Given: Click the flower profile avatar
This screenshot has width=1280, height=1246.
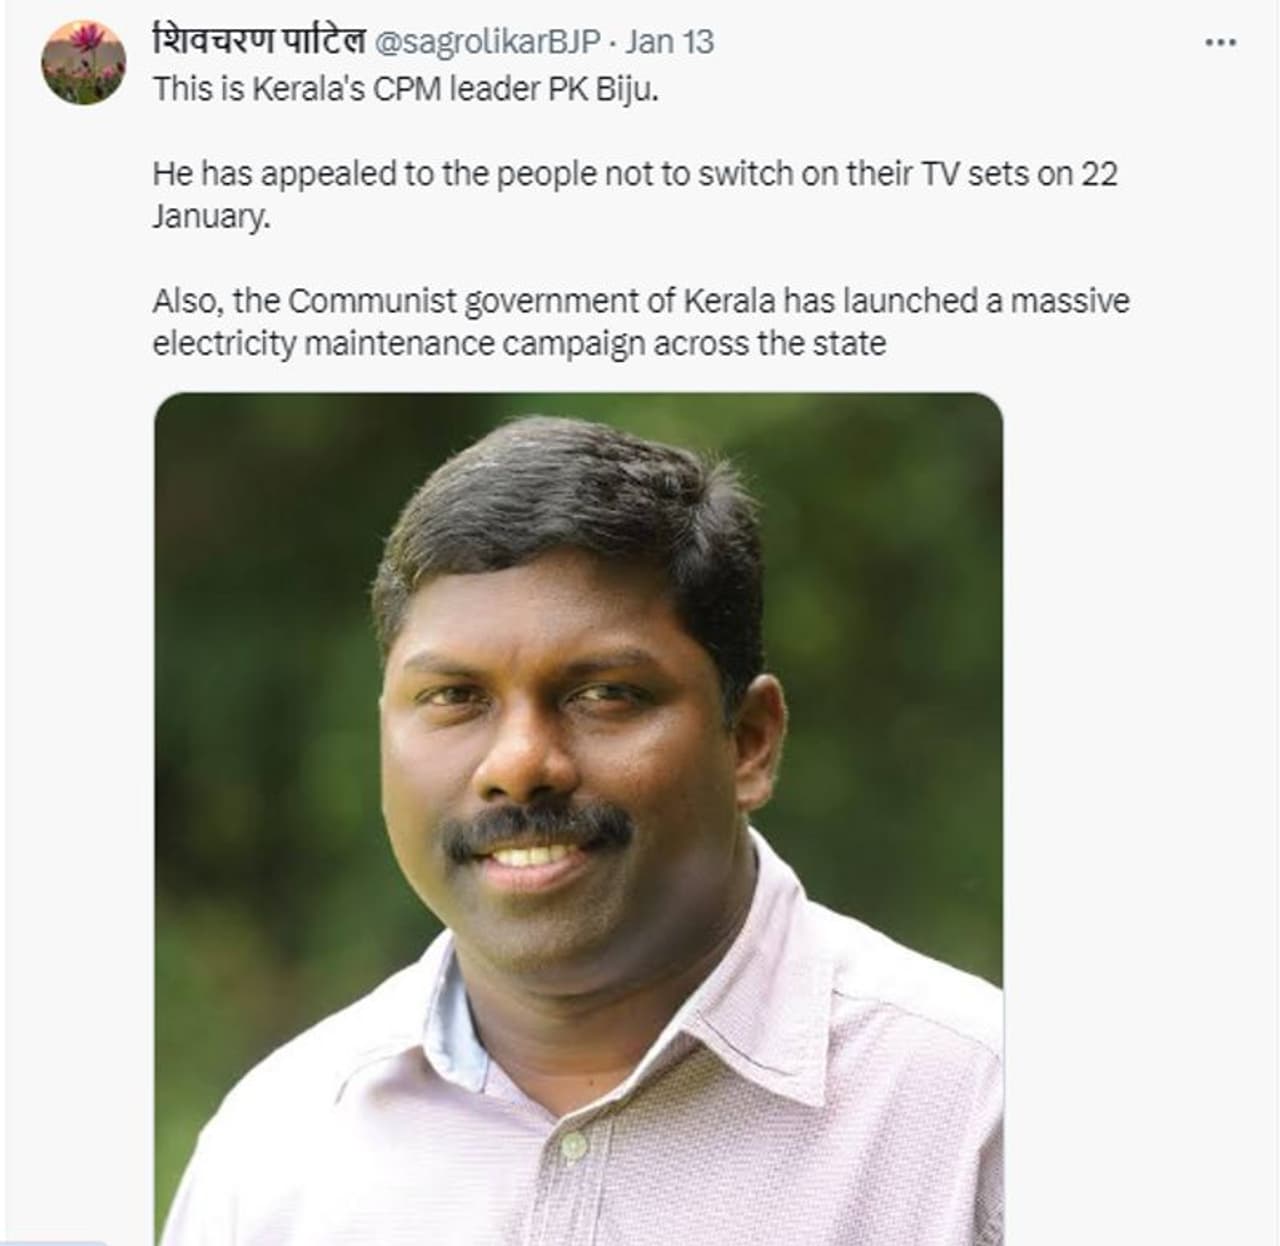Looking at the screenshot, I should pyautogui.click(x=84, y=62).
